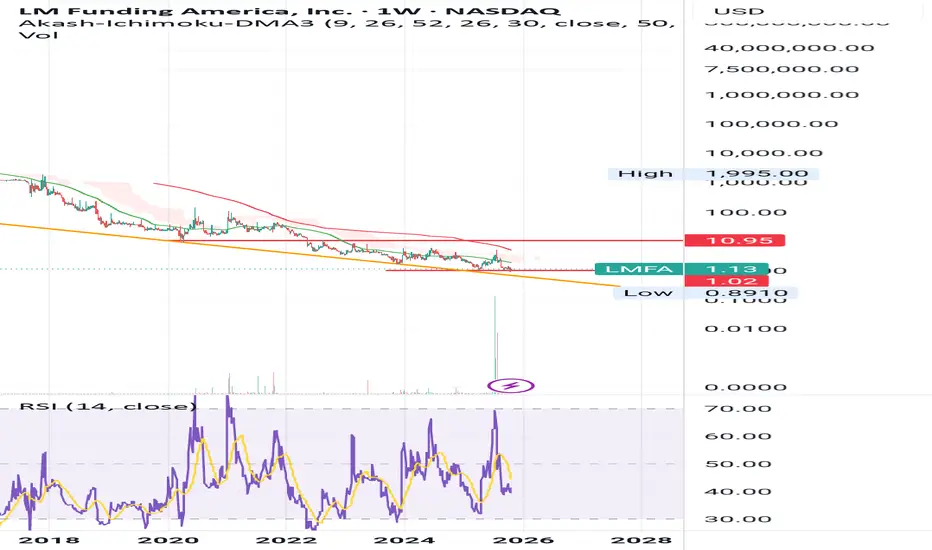Click the 100.00 price scale value

[x=746, y=212]
